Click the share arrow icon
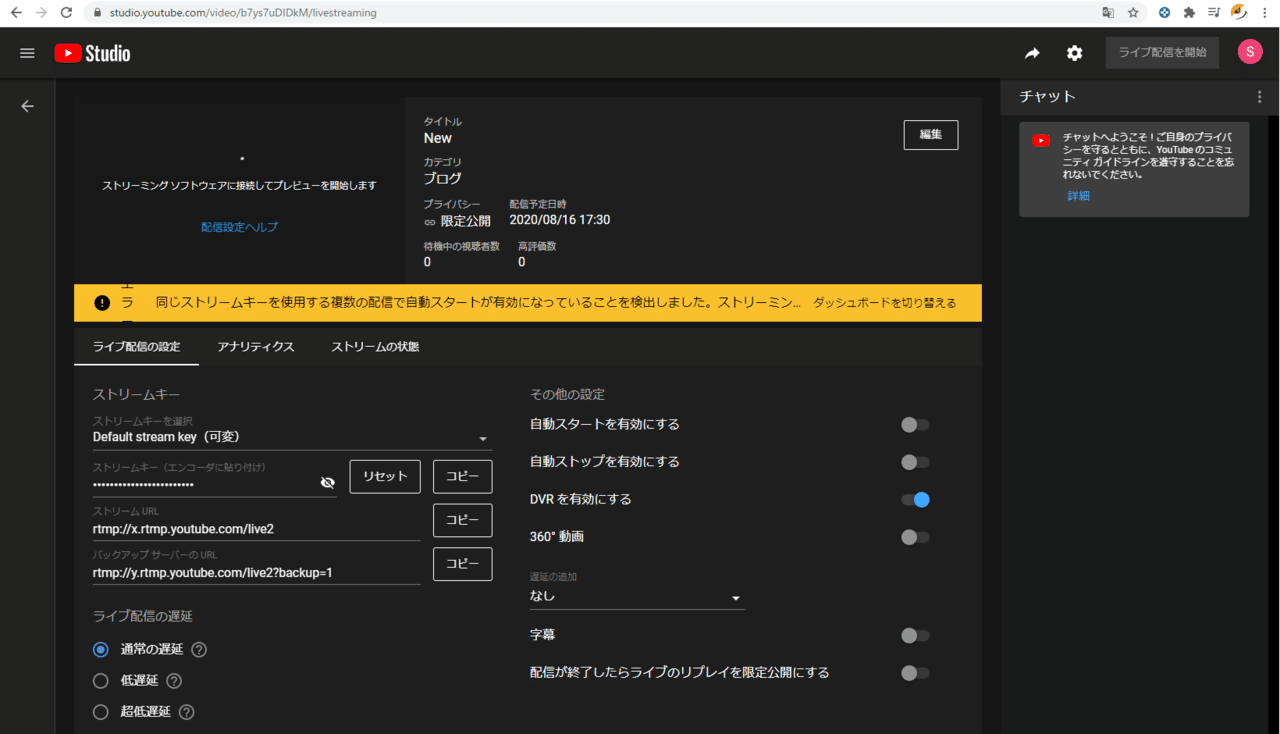The width and height of the screenshot is (1280, 734). coord(1032,53)
